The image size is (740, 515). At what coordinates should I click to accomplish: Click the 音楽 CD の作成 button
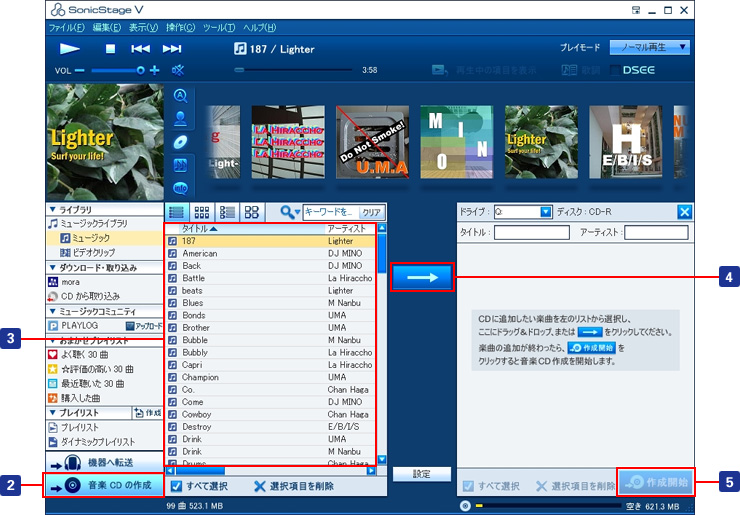tap(104, 485)
